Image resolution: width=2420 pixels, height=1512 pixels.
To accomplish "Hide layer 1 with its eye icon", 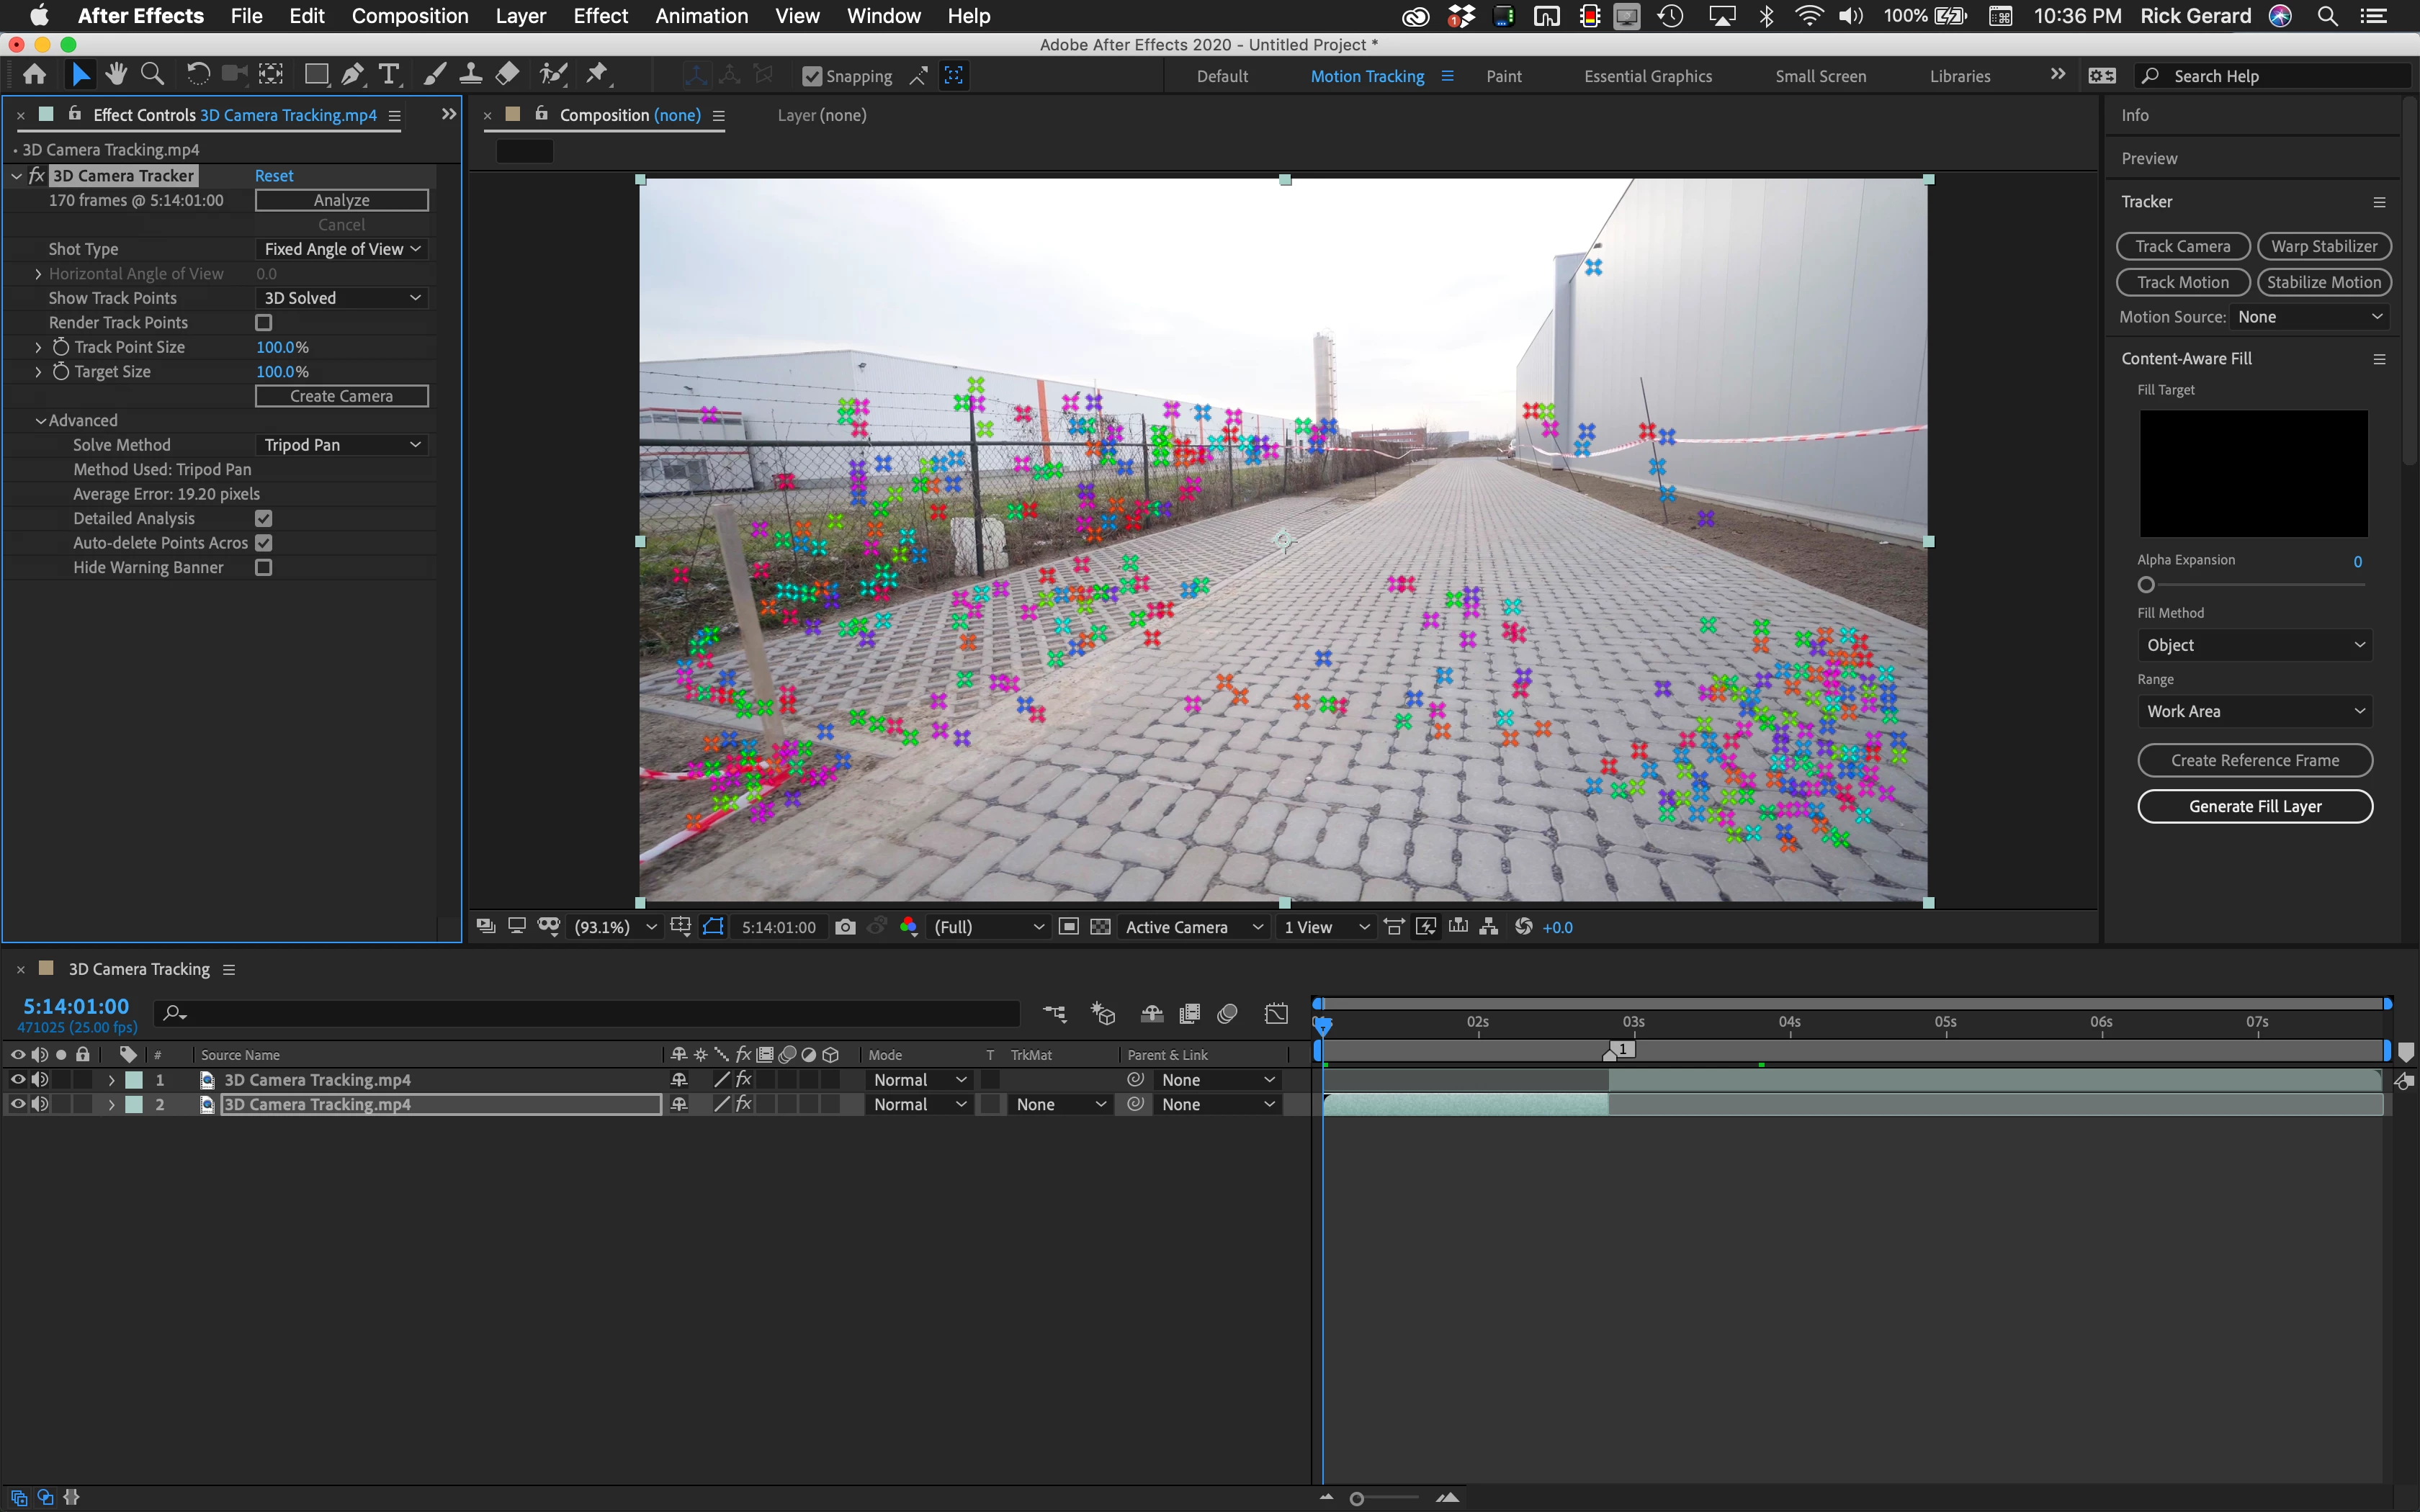I will 17,1080.
